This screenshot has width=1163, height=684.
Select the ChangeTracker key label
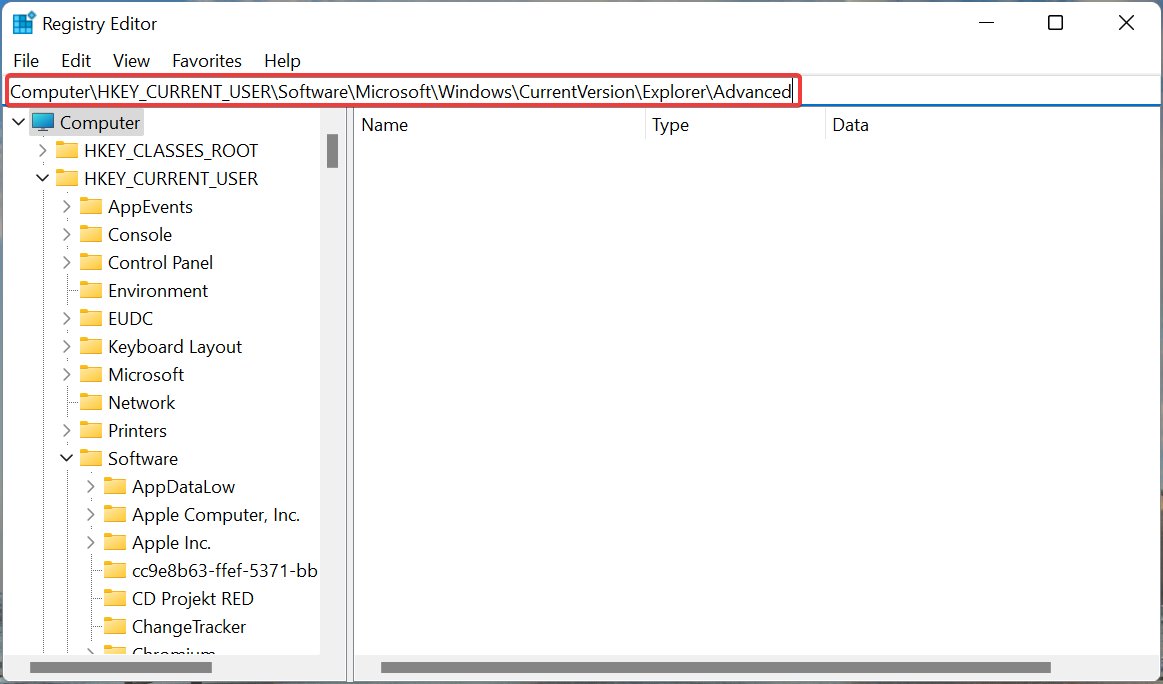189,627
